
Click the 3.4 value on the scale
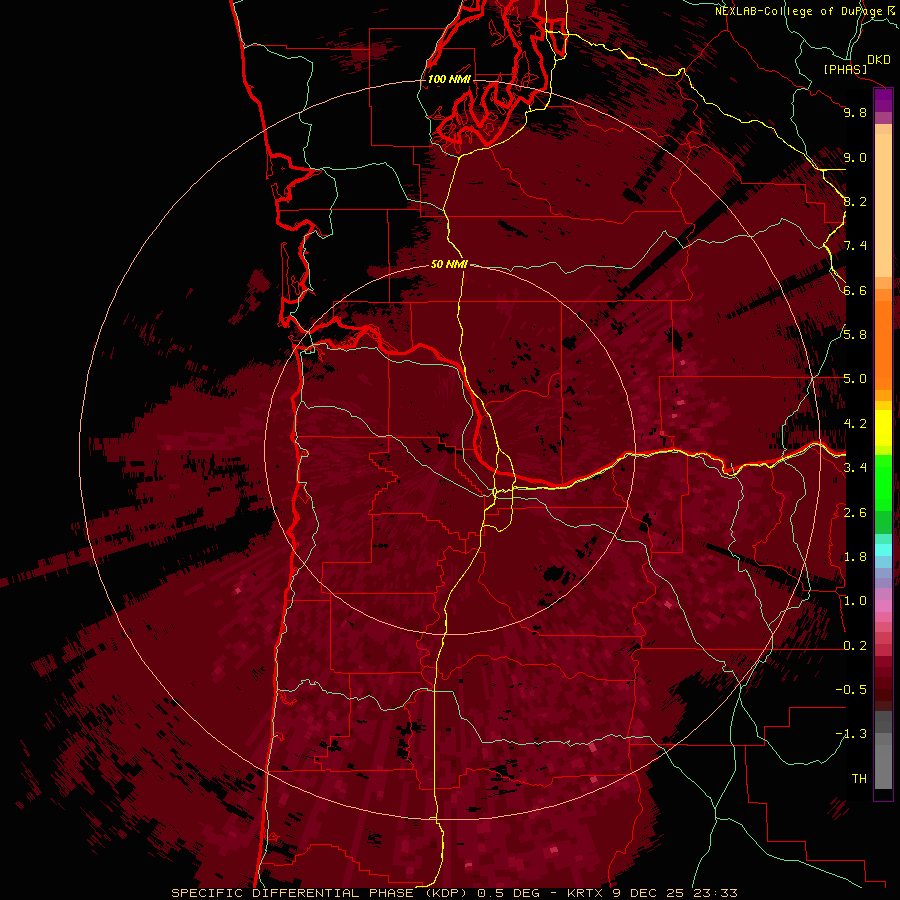(x=855, y=467)
